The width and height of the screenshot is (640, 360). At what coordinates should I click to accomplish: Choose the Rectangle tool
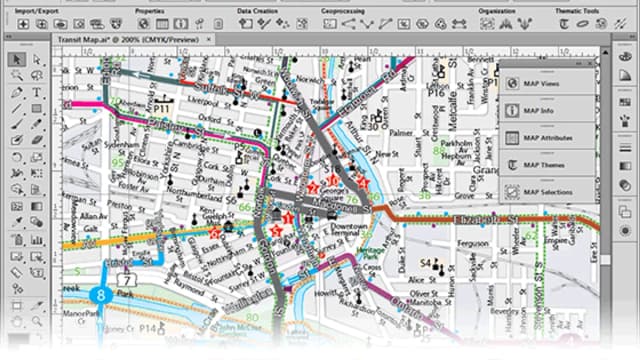coord(37,108)
